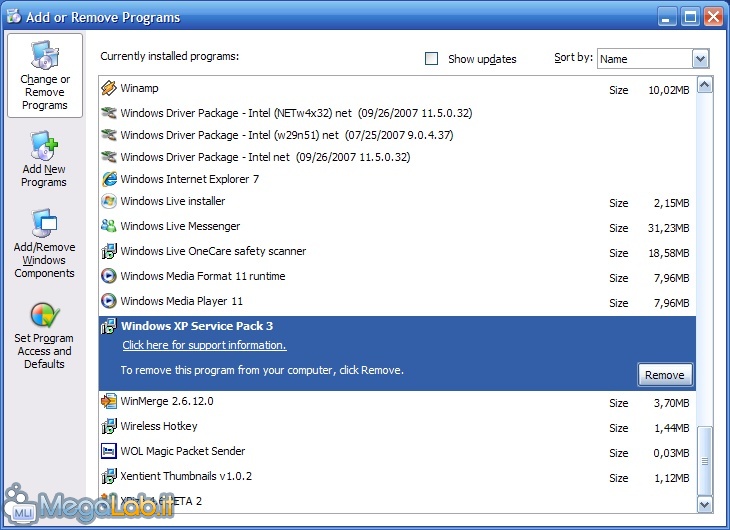Image resolution: width=730 pixels, height=530 pixels.
Task: Click the Intel net 11.5.0.32 driver icon
Action: tap(108, 156)
